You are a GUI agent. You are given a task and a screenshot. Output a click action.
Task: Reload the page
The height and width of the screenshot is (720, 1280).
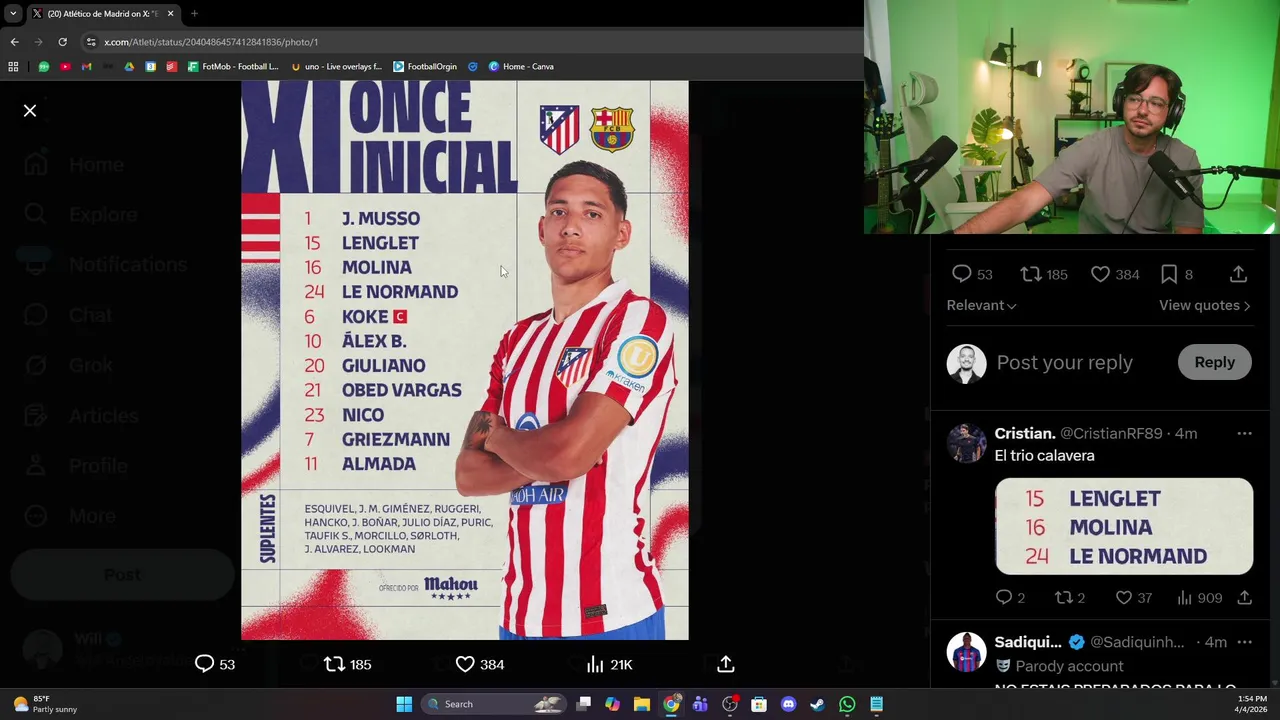tap(62, 42)
